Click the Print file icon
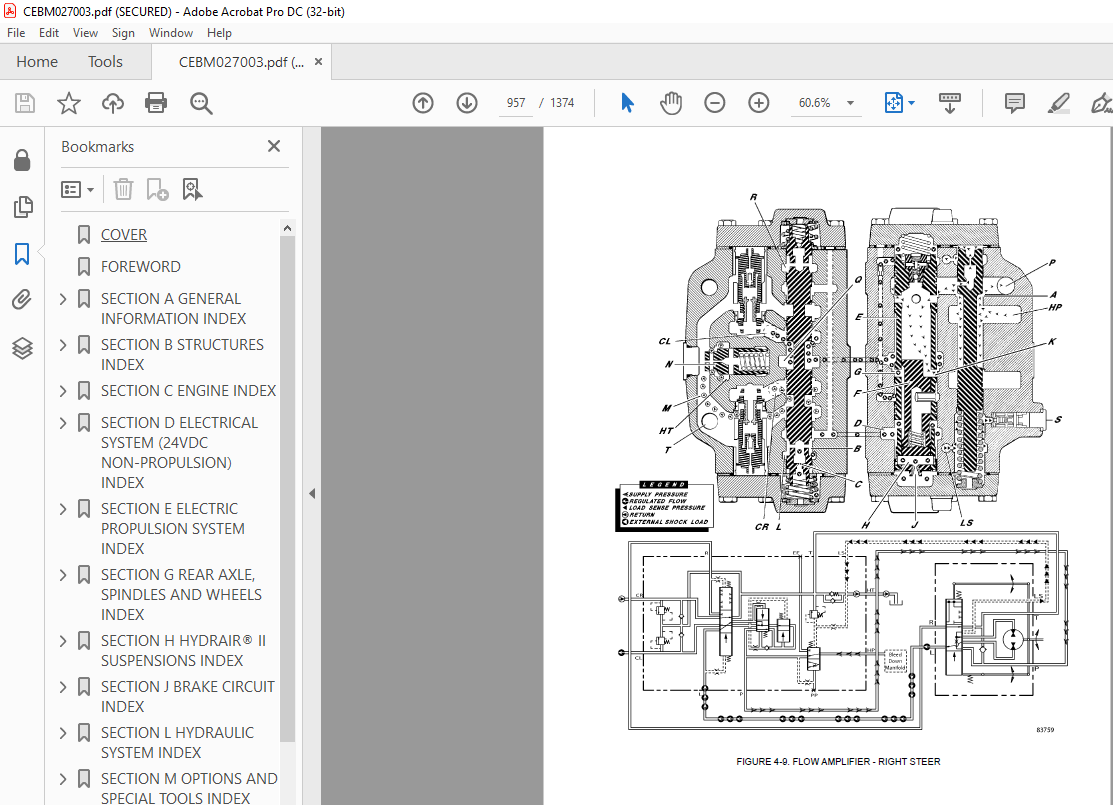1113x805 pixels. [x=156, y=103]
